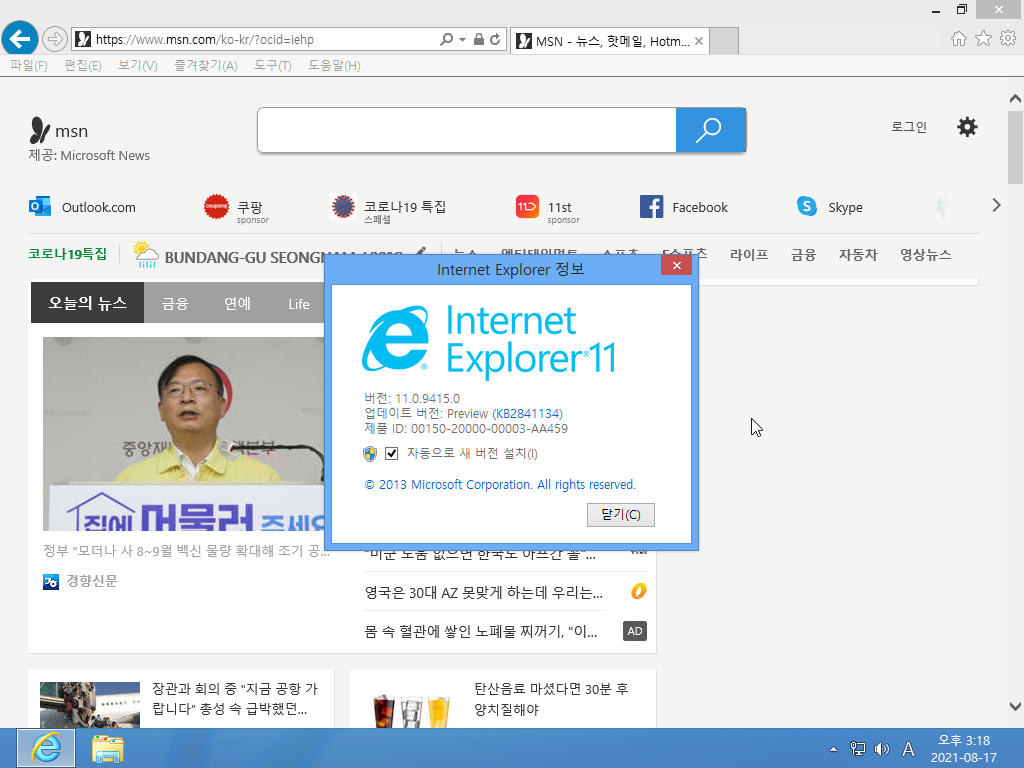This screenshot has height=768, width=1024.
Task: Click the weather icon next to BUNDANG-GU
Action: pyautogui.click(x=146, y=255)
